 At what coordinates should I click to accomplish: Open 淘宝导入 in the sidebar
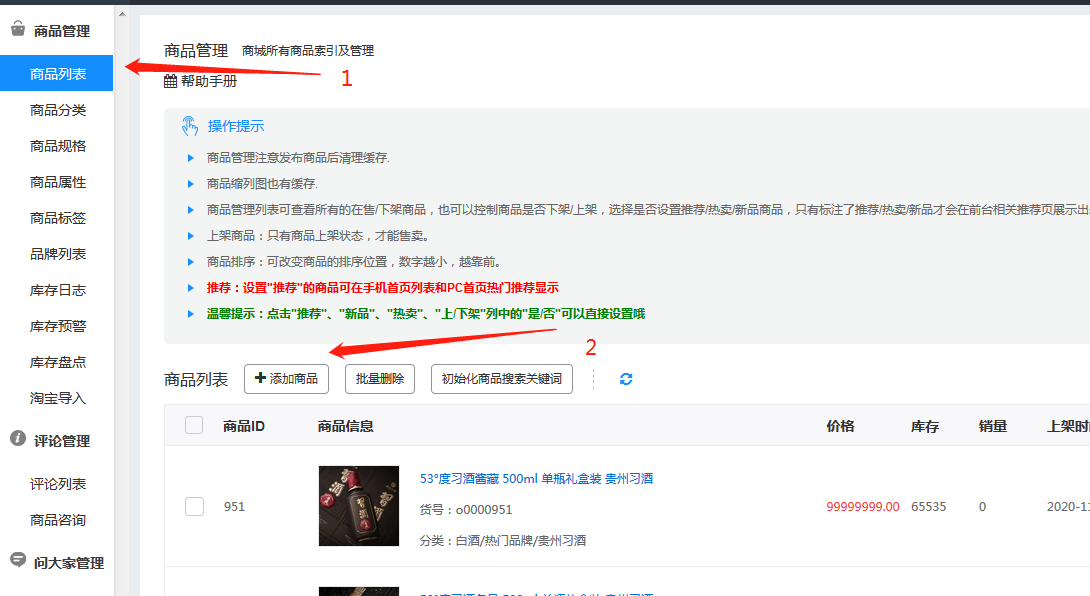[58, 398]
